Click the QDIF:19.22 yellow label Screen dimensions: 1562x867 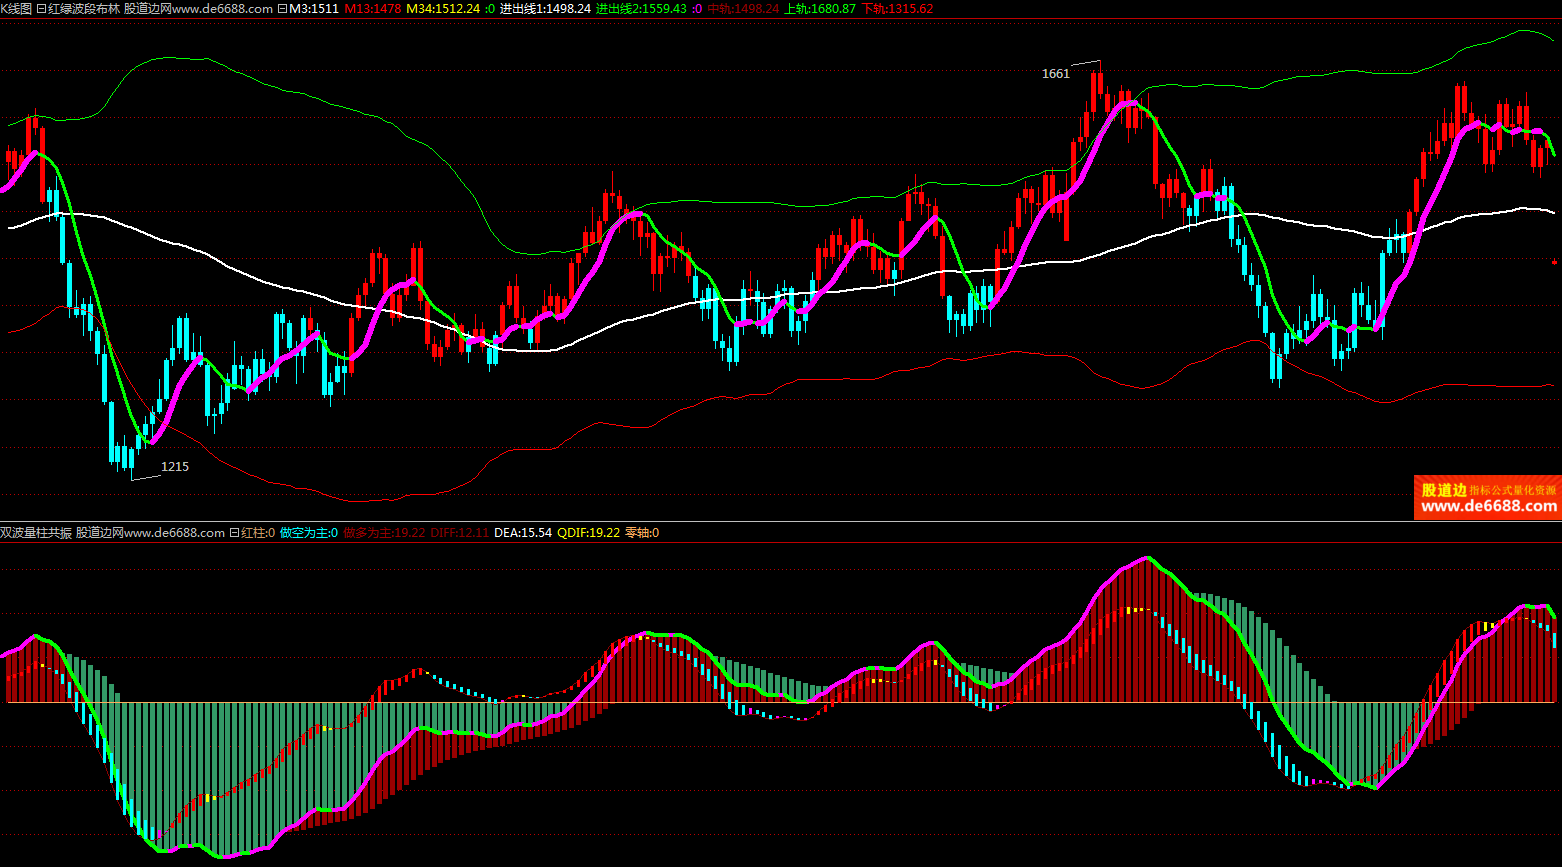[589, 533]
